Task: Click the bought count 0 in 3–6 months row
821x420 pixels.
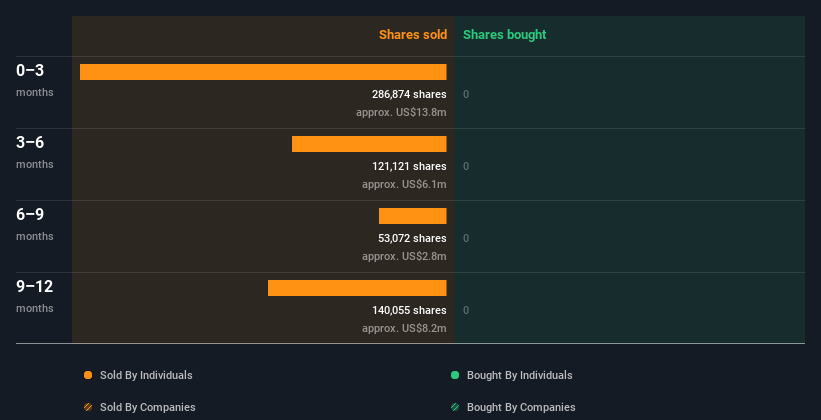Action: point(466,166)
